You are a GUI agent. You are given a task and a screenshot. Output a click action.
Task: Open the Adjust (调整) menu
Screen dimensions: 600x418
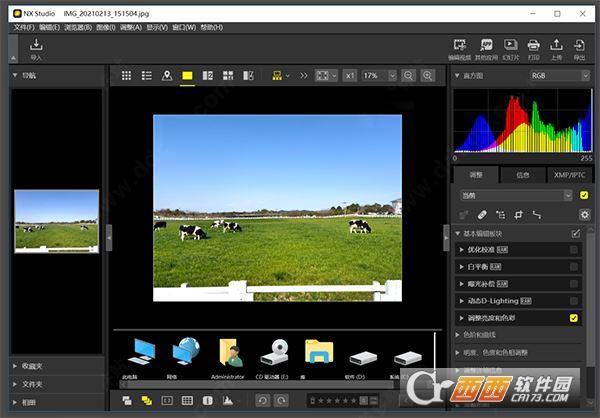pyautogui.click(x=131, y=27)
